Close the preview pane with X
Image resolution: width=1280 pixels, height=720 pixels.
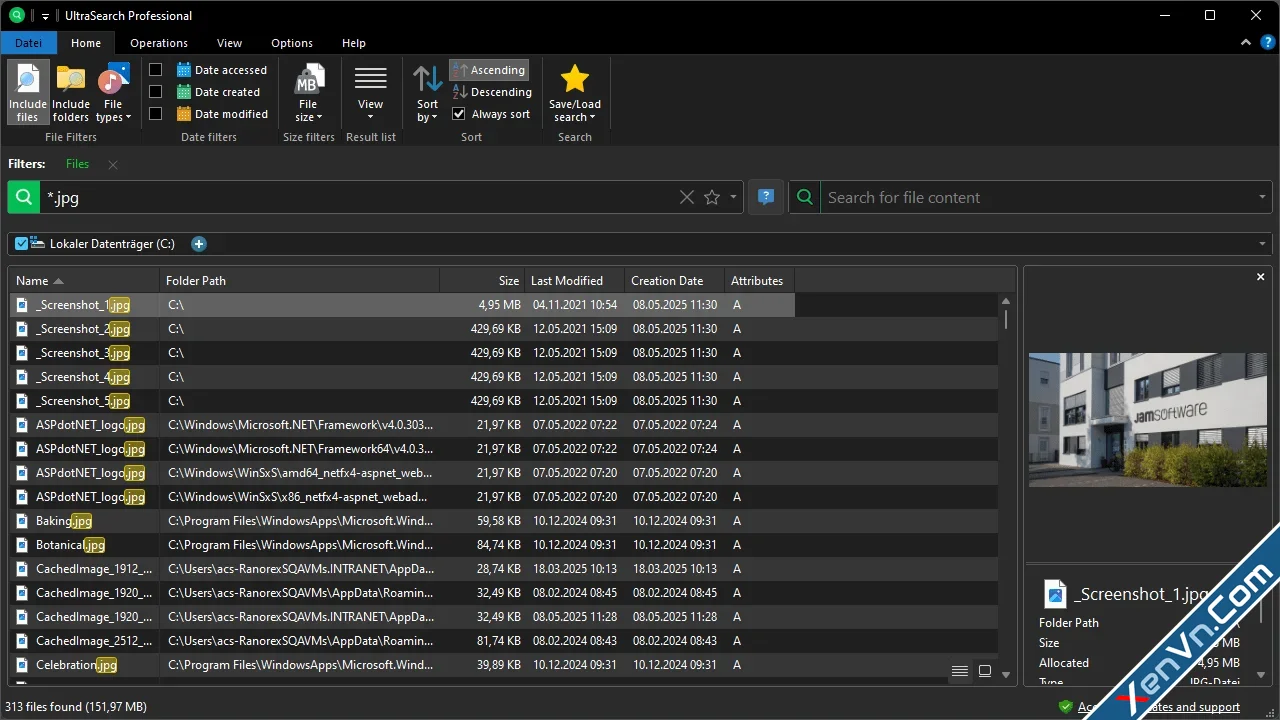pyautogui.click(x=1261, y=277)
